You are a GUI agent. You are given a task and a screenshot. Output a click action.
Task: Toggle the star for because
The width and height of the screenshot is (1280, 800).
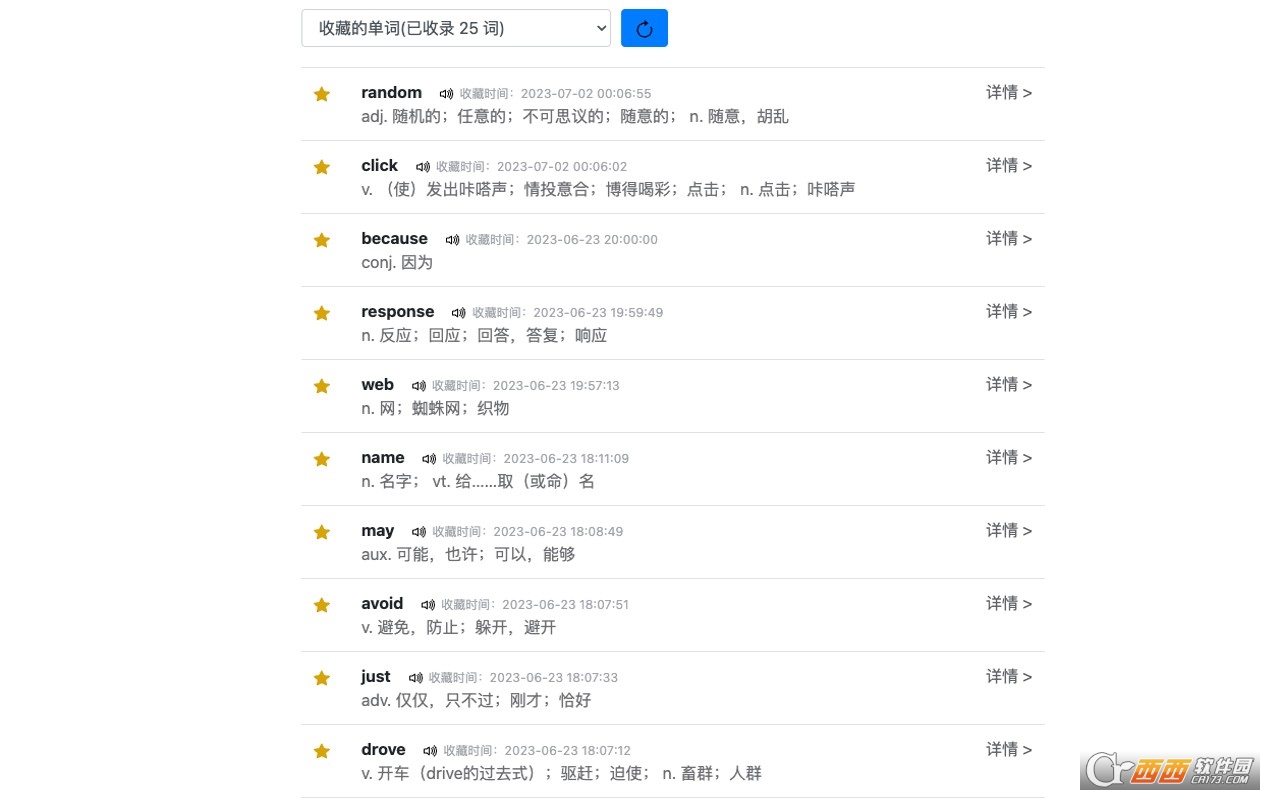click(322, 240)
